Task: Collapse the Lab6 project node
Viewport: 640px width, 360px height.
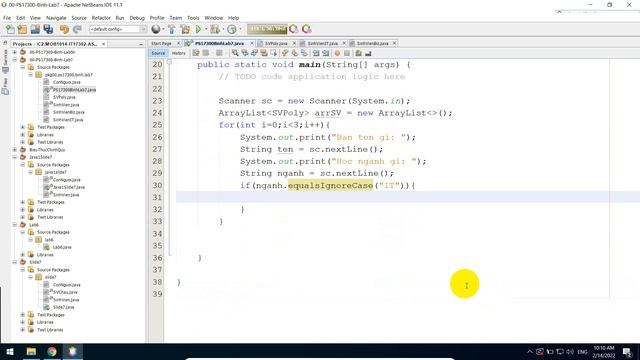Action: (x=15, y=225)
